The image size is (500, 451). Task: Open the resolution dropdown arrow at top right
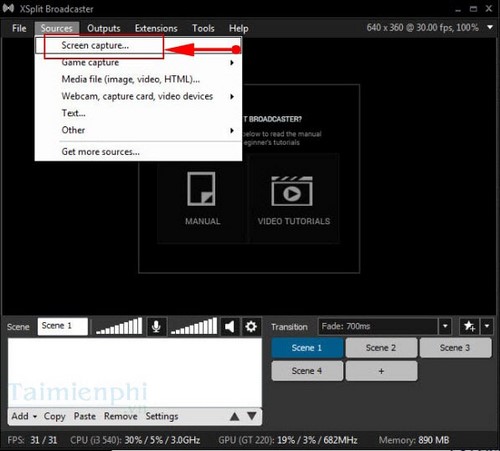pyautogui.click(x=490, y=27)
